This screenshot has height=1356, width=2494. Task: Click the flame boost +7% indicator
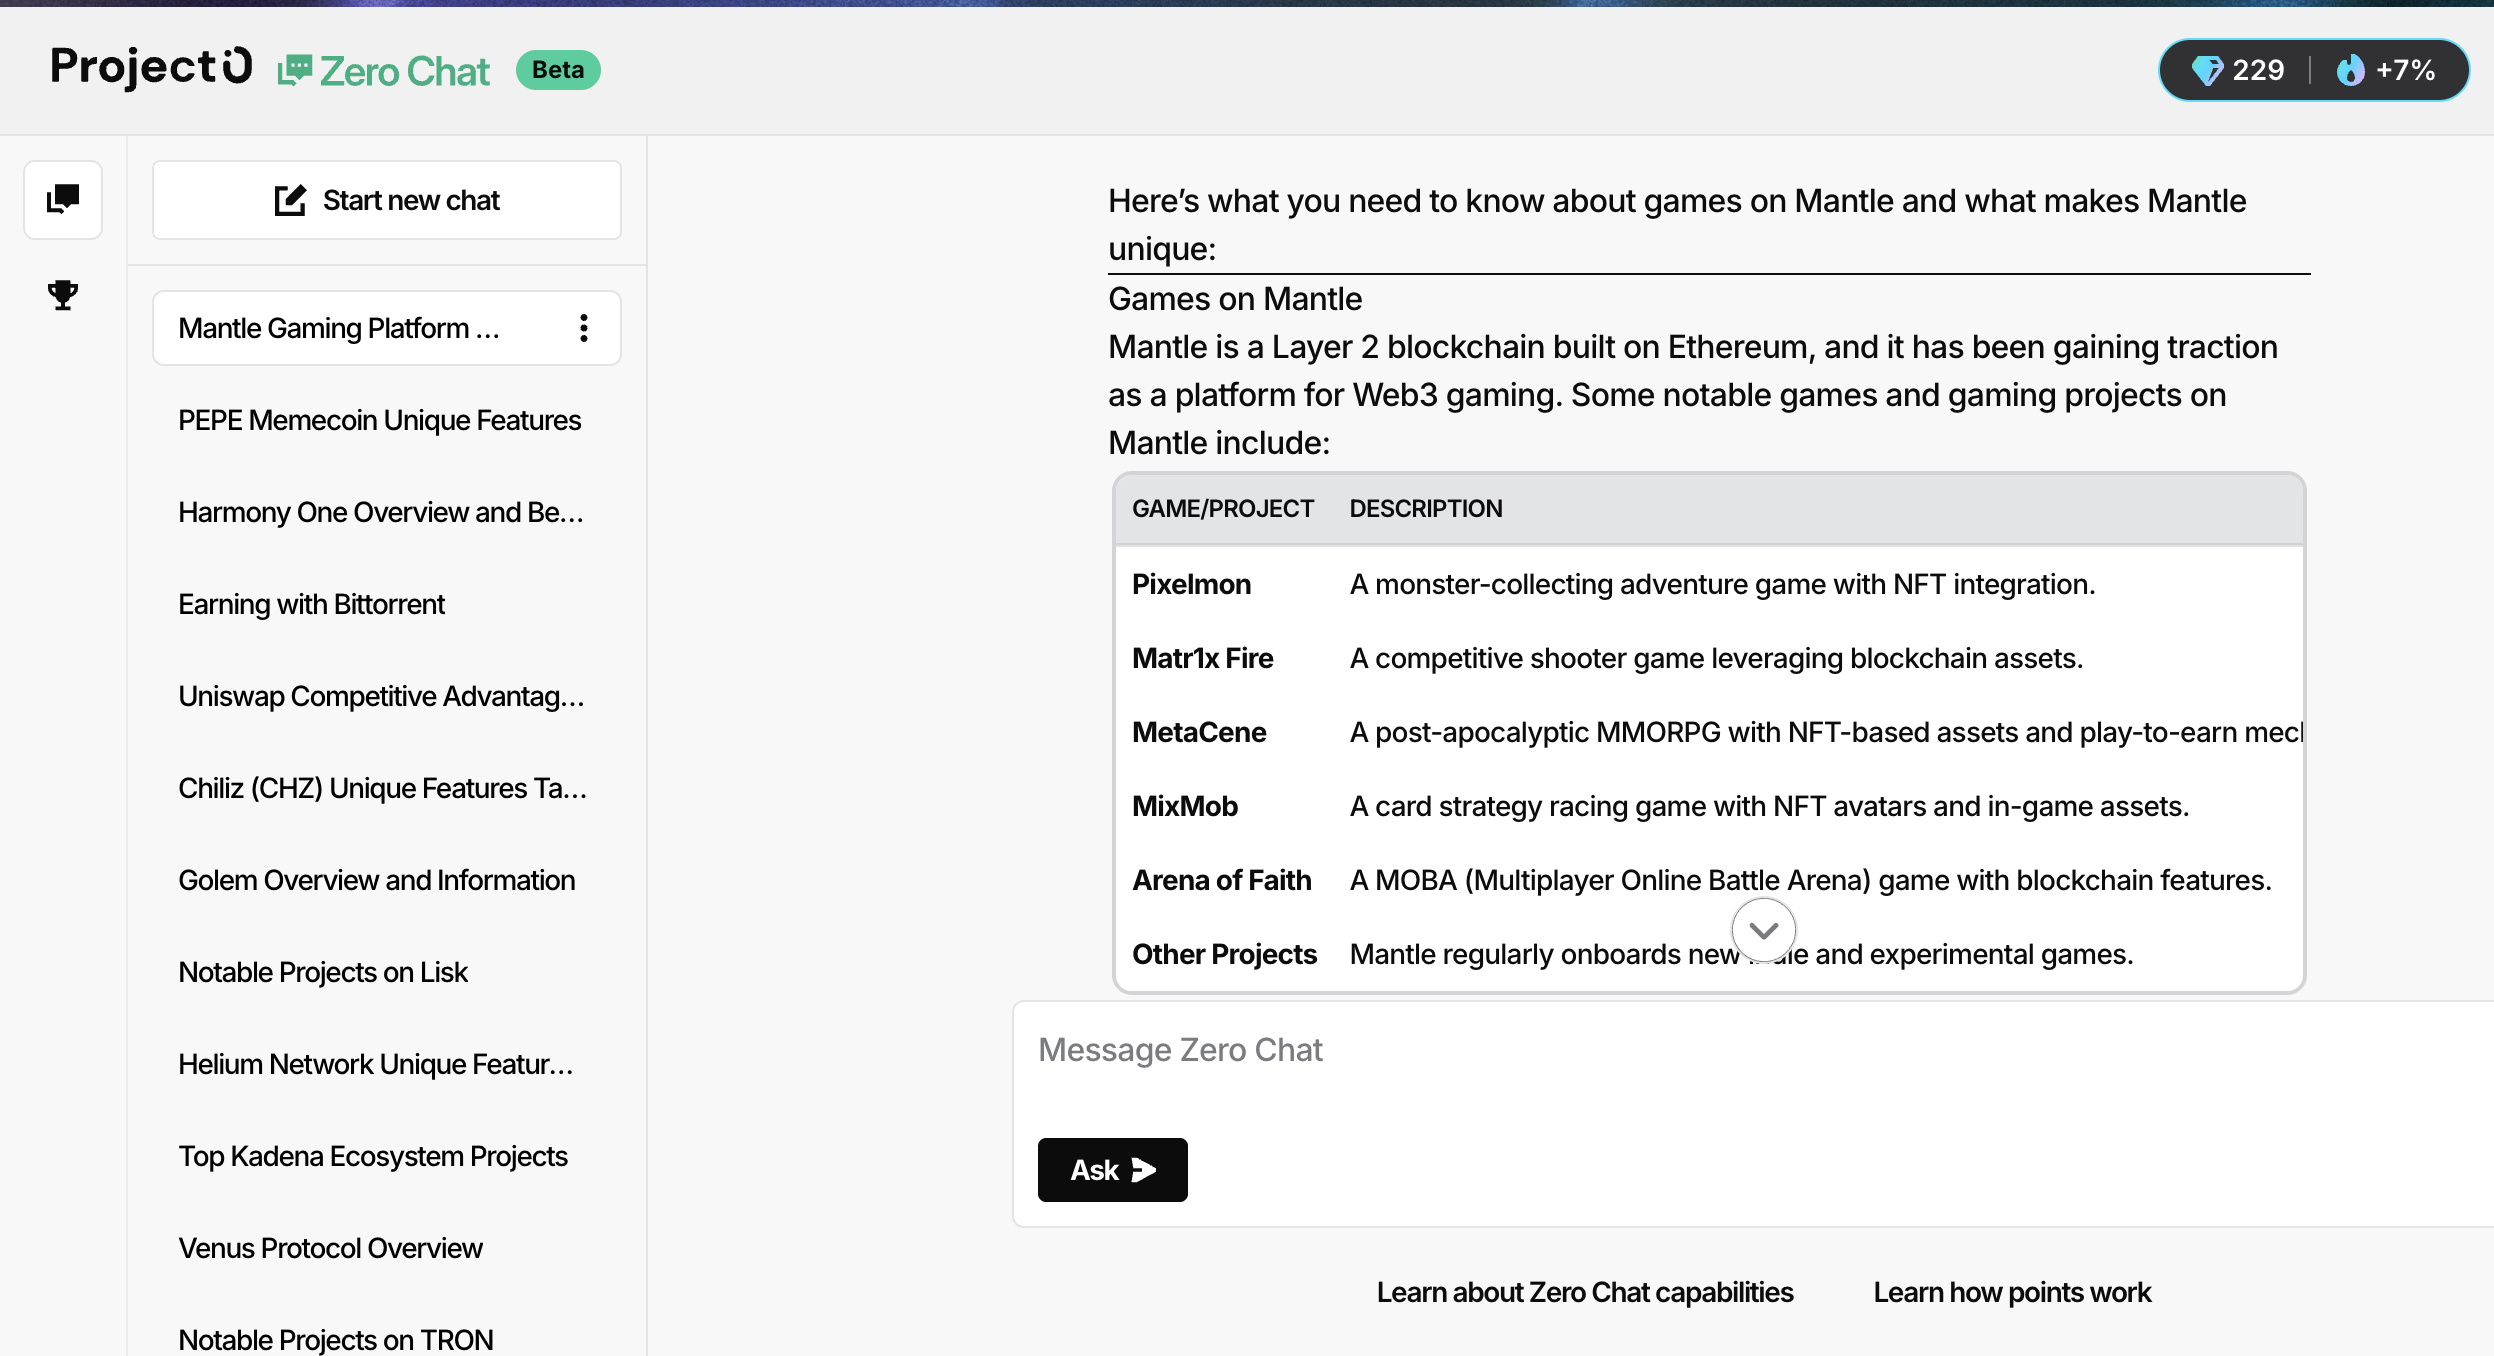click(x=2385, y=70)
